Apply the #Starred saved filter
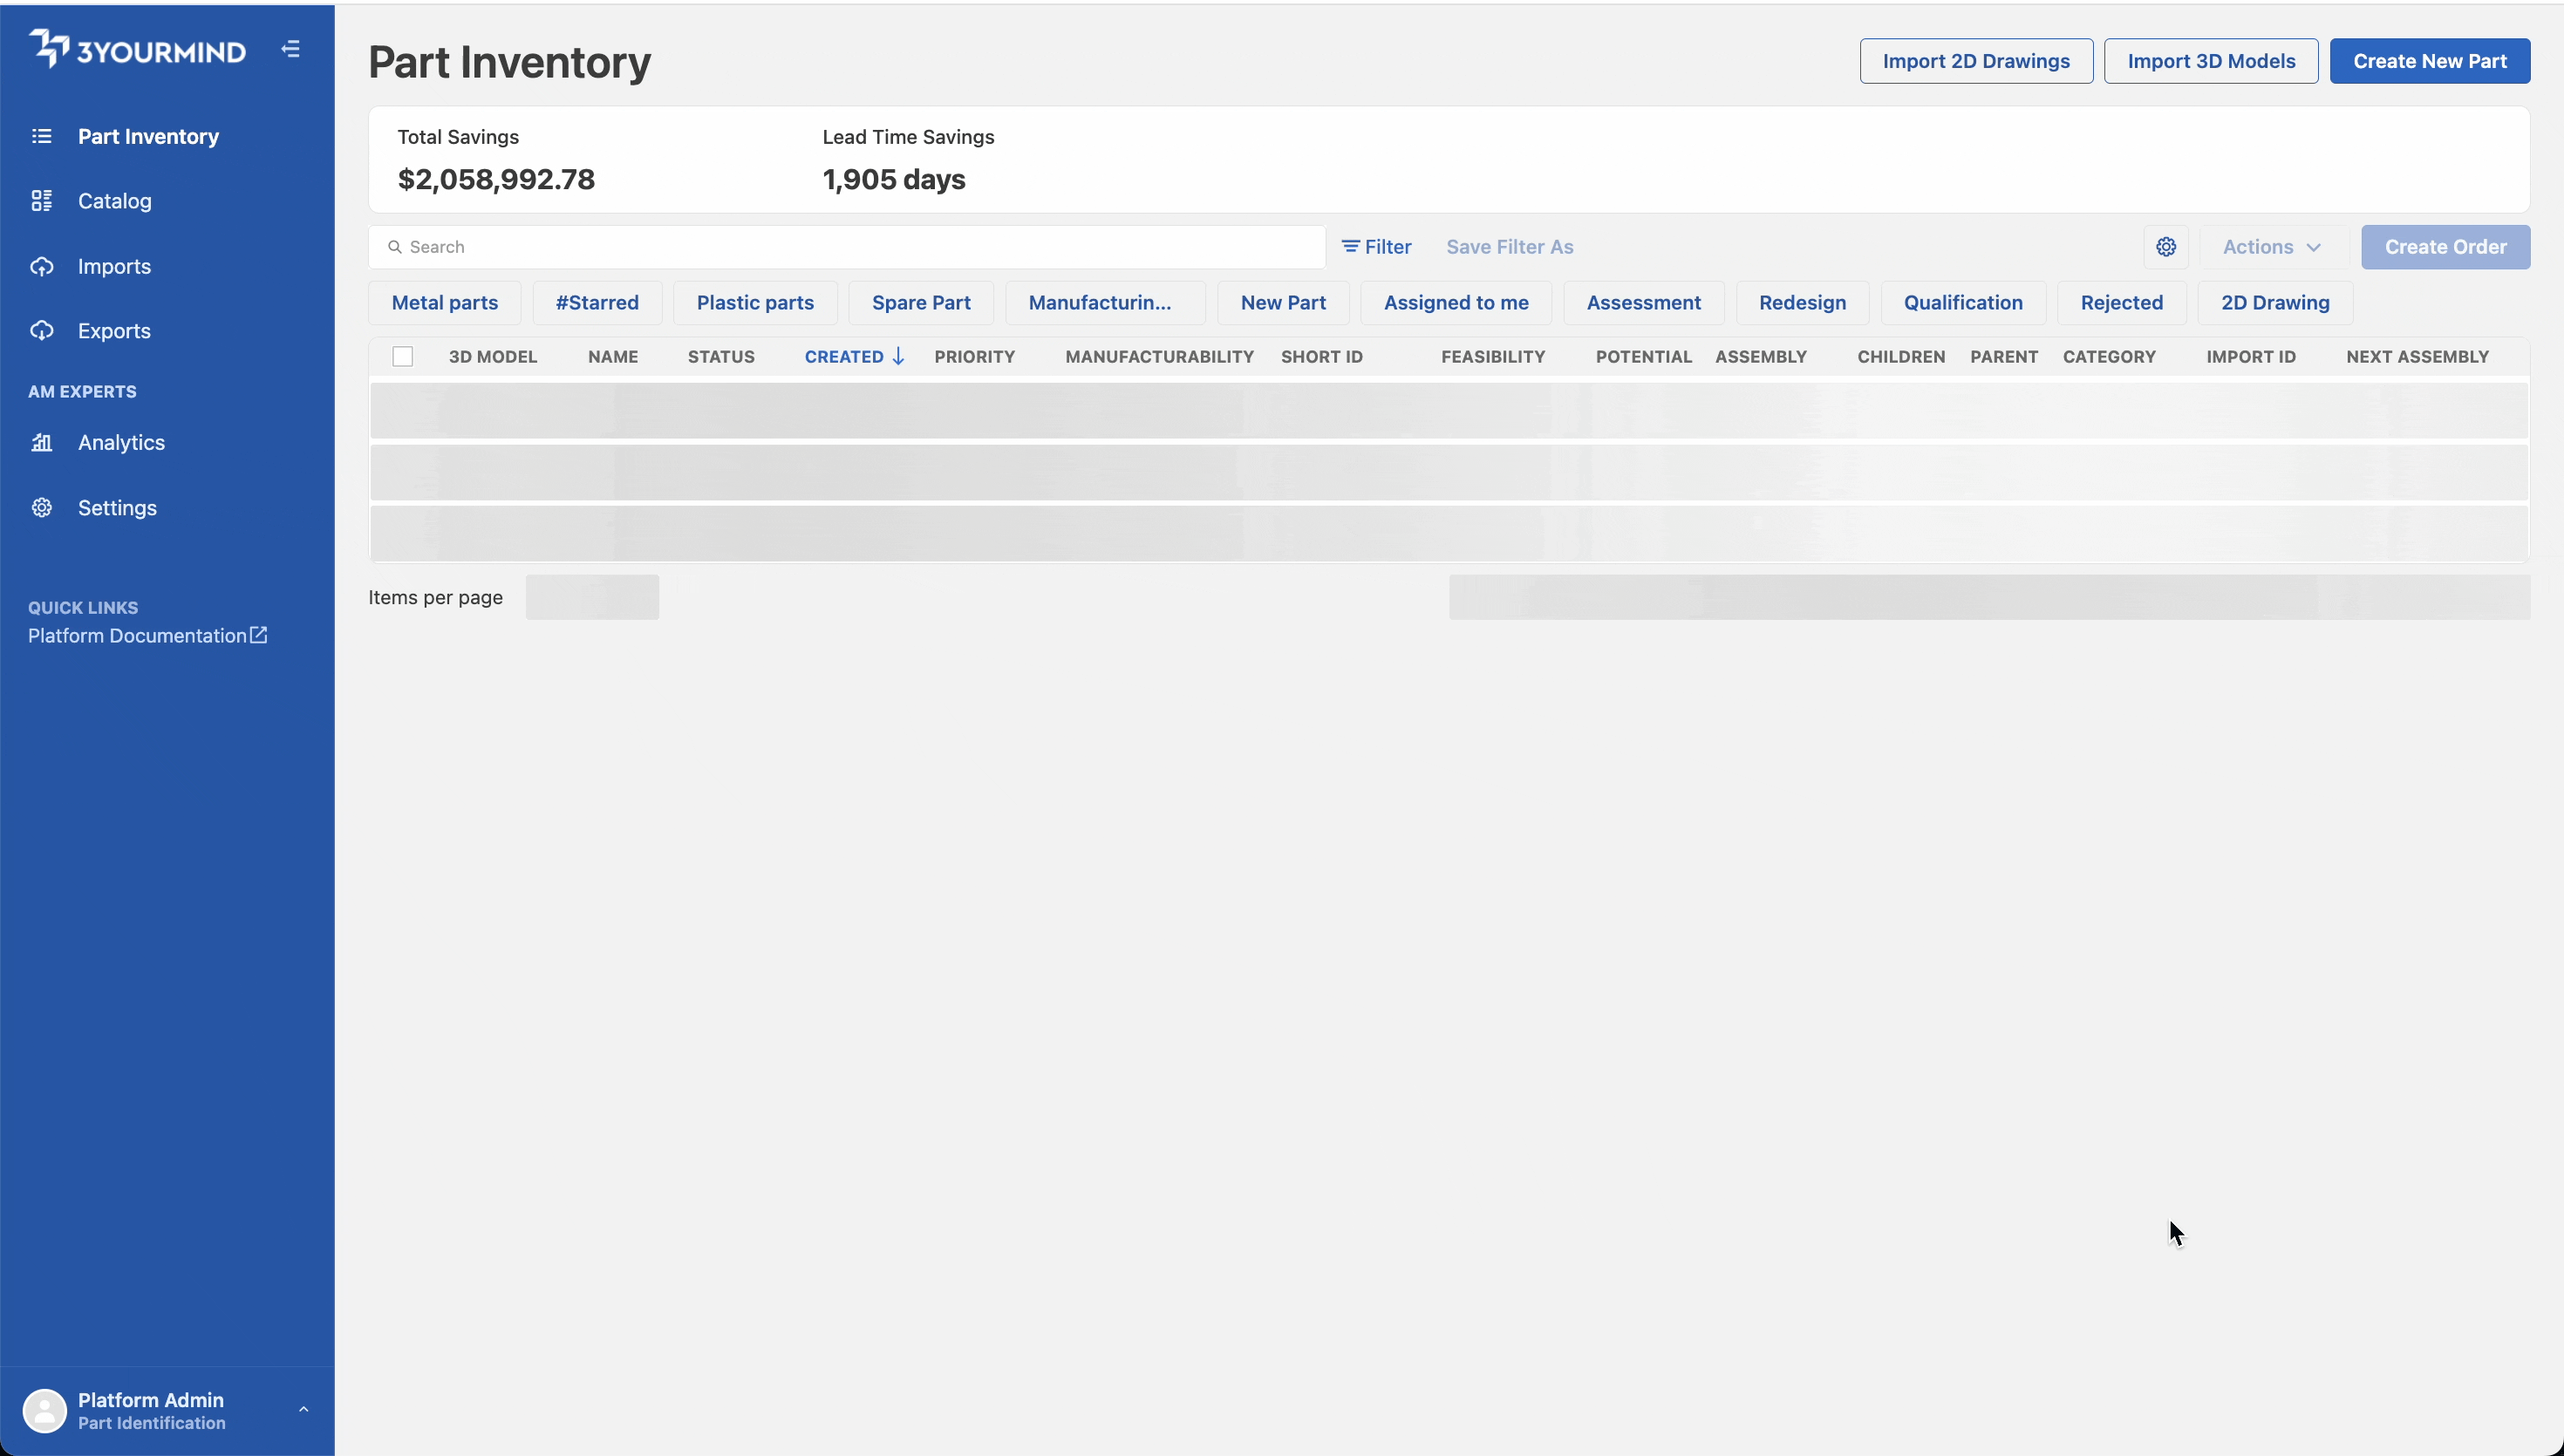 pyautogui.click(x=597, y=303)
